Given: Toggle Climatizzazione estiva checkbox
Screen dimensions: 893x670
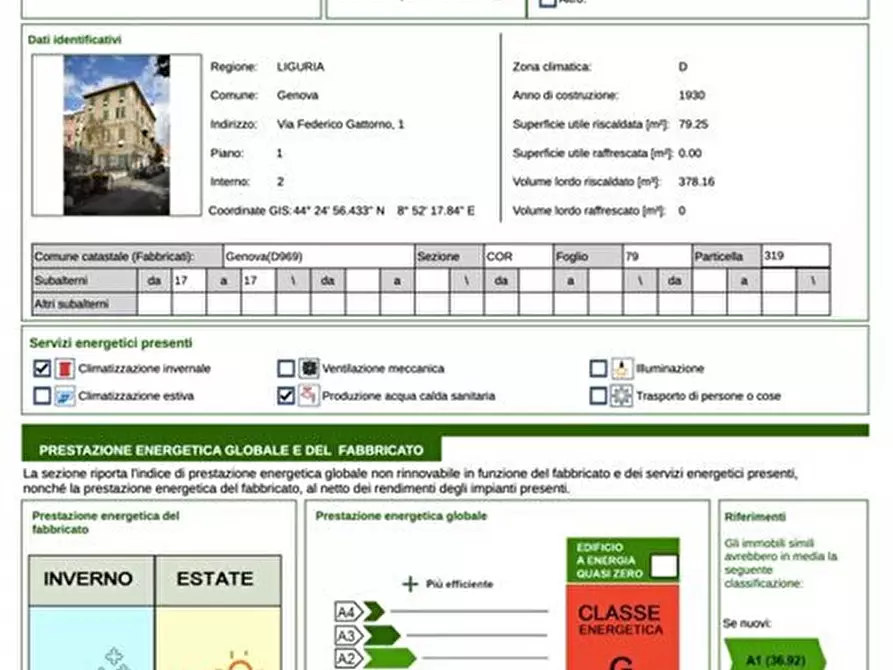Looking at the screenshot, I should point(42,396).
